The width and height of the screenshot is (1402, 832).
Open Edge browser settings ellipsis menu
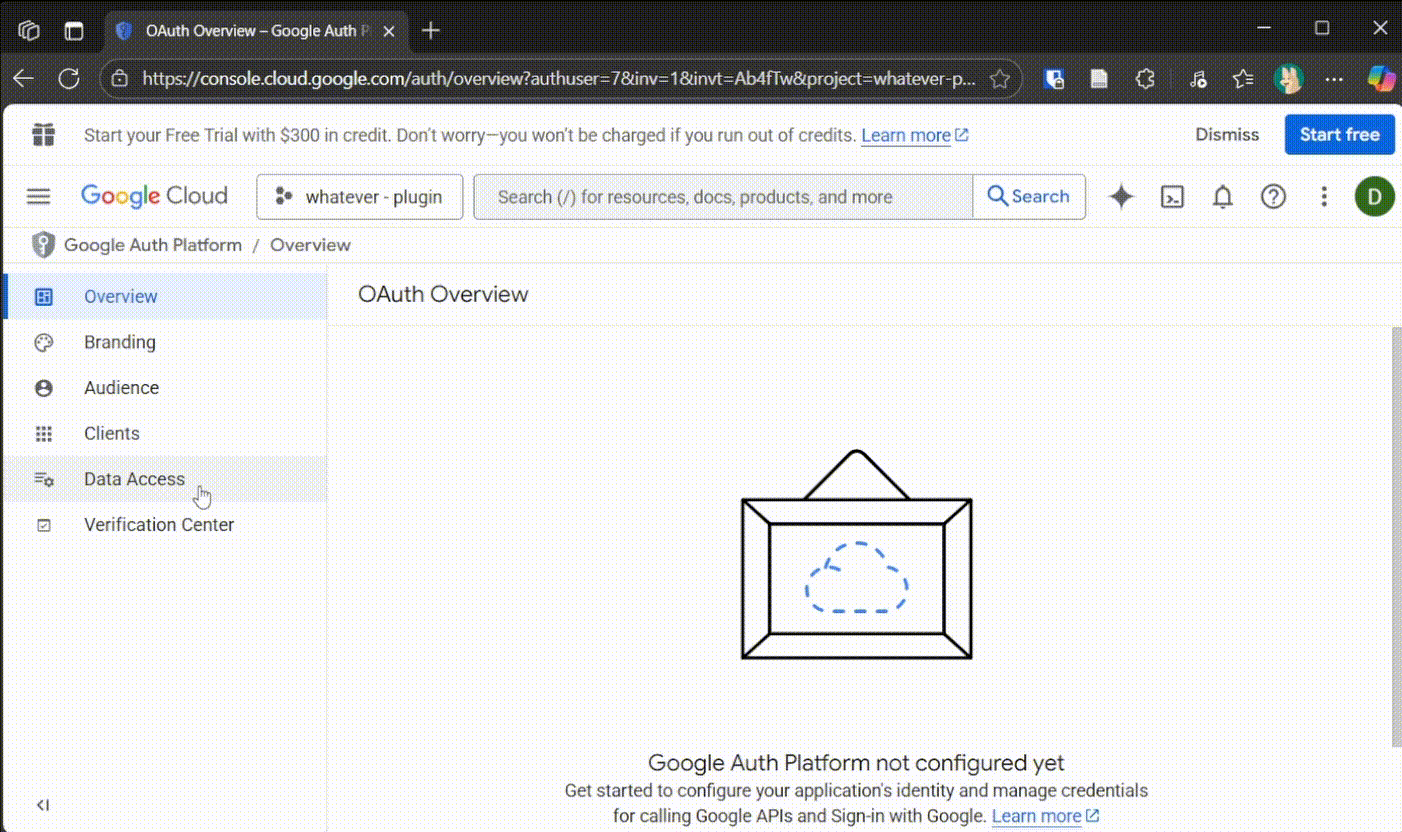coord(1334,79)
